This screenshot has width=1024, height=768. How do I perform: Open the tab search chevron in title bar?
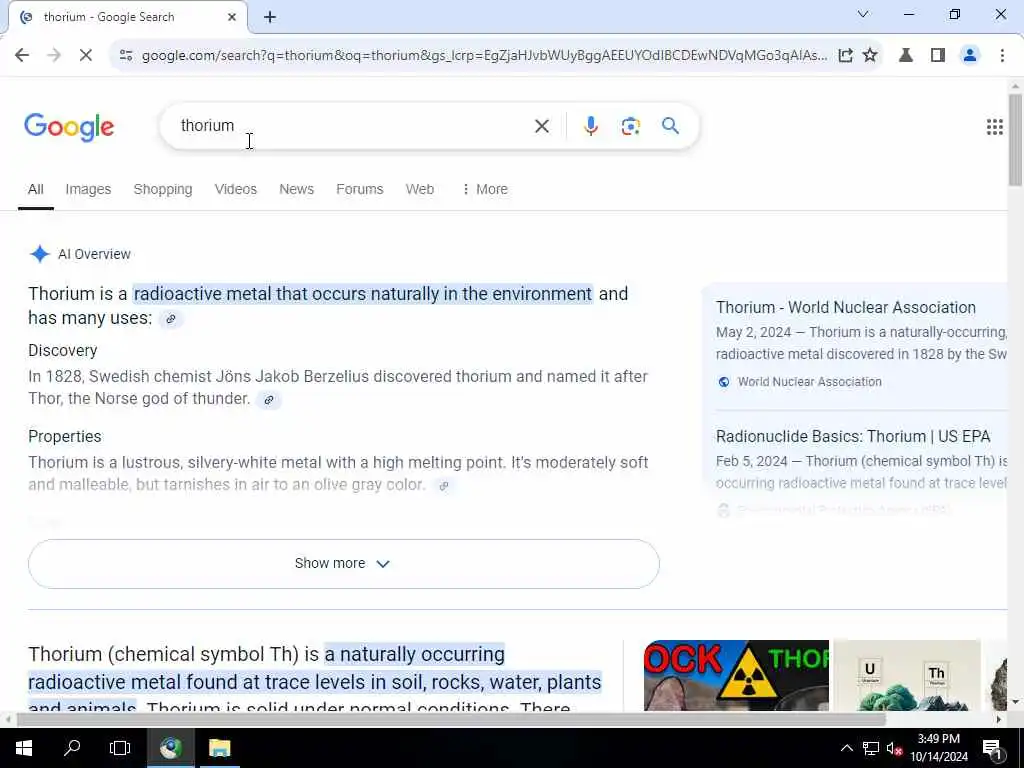pyautogui.click(x=863, y=14)
